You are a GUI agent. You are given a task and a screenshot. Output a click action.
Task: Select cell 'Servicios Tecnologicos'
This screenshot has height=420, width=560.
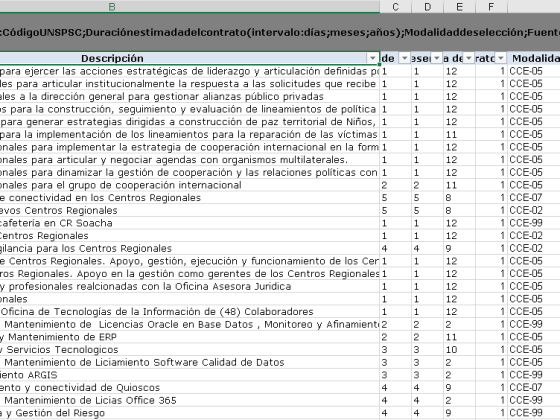point(190,350)
